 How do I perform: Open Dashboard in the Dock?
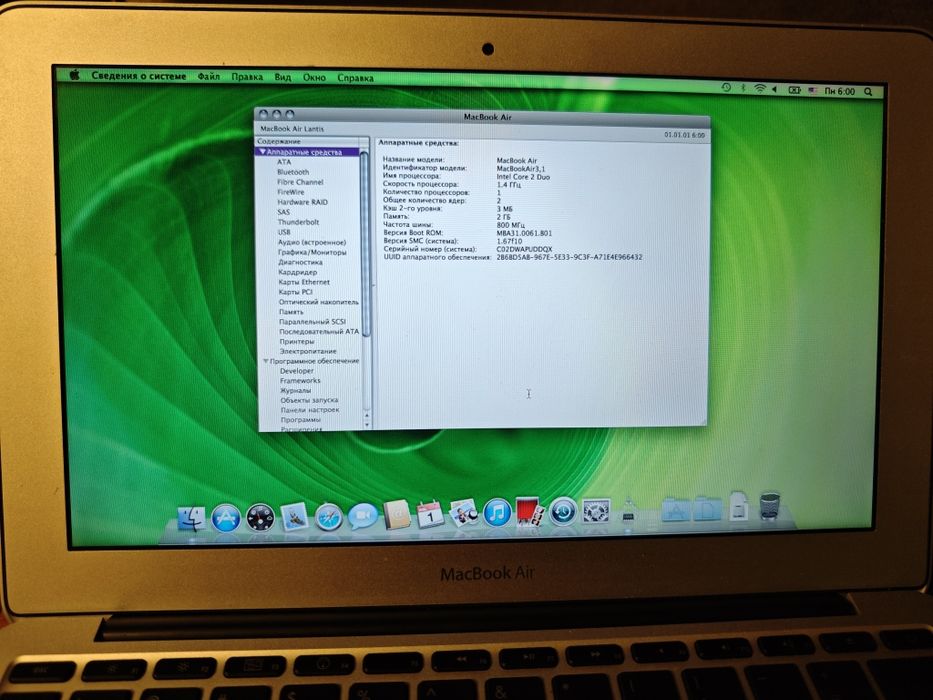click(260, 517)
